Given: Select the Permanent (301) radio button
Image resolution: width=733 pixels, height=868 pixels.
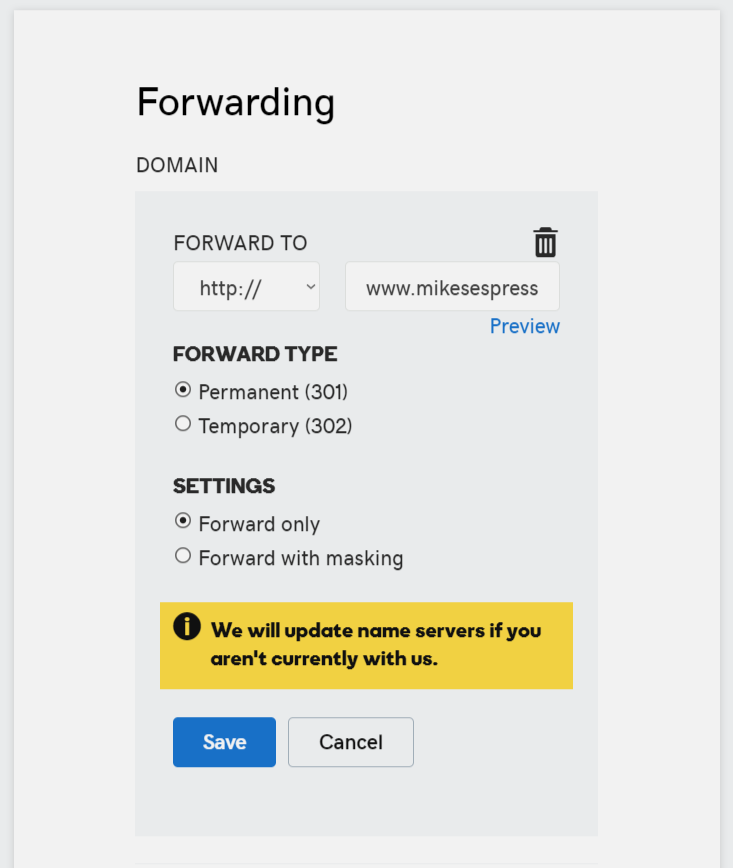Looking at the screenshot, I should tap(183, 390).
